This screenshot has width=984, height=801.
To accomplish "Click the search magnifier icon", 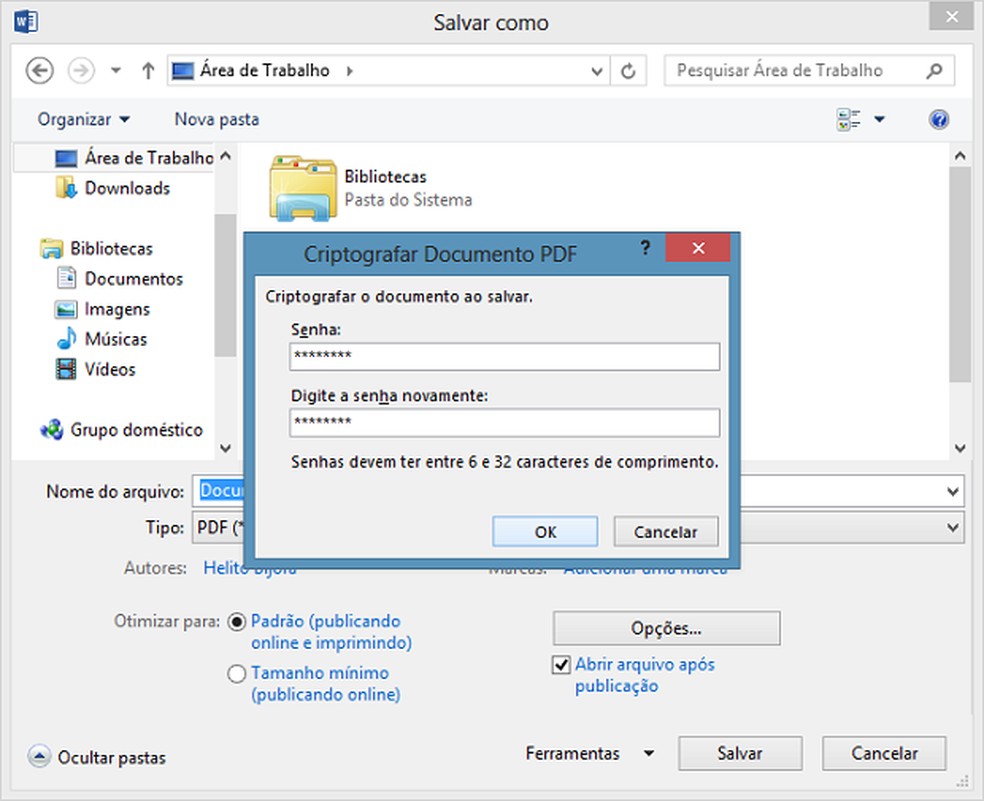I will (x=934, y=70).
